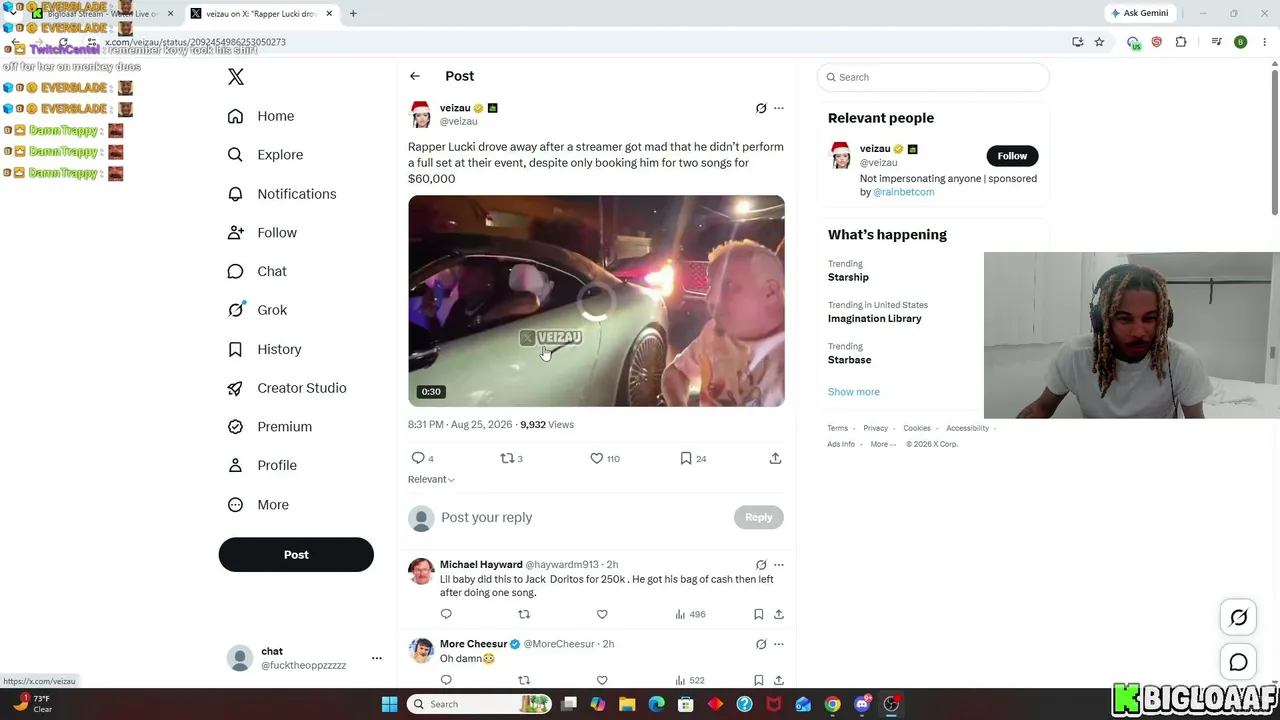Open Notifications in the sidebar
Screen dimensions: 1280x720
pyautogui.click(x=282, y=194)
